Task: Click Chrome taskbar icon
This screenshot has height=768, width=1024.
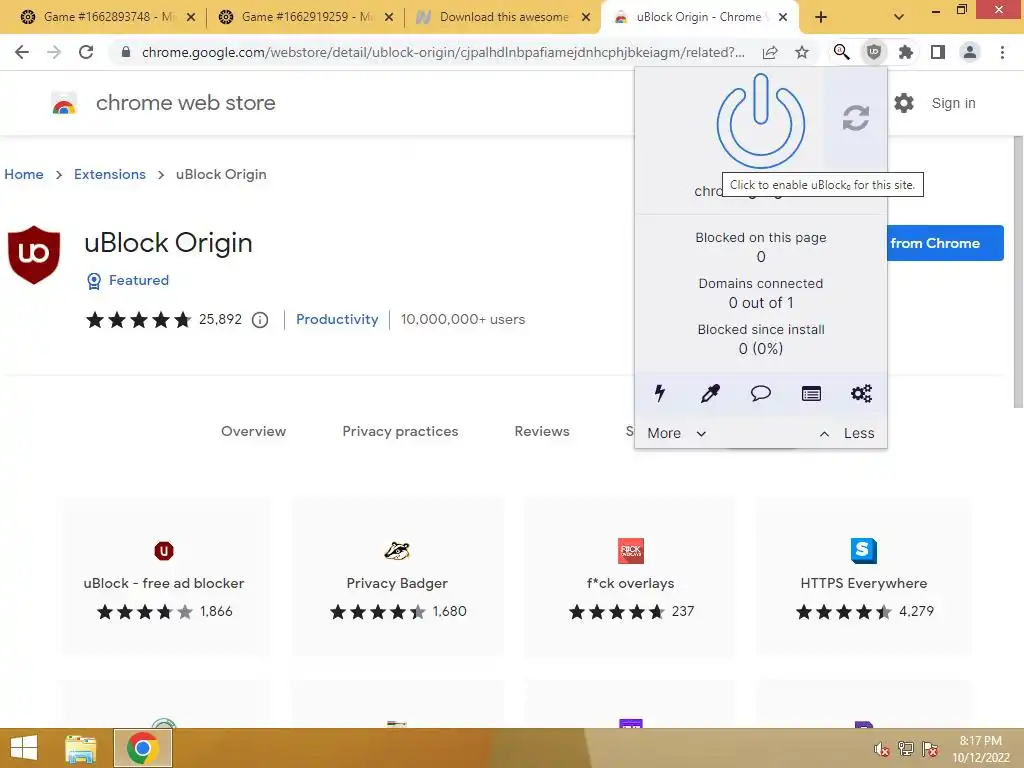Action: pos(143,748)
